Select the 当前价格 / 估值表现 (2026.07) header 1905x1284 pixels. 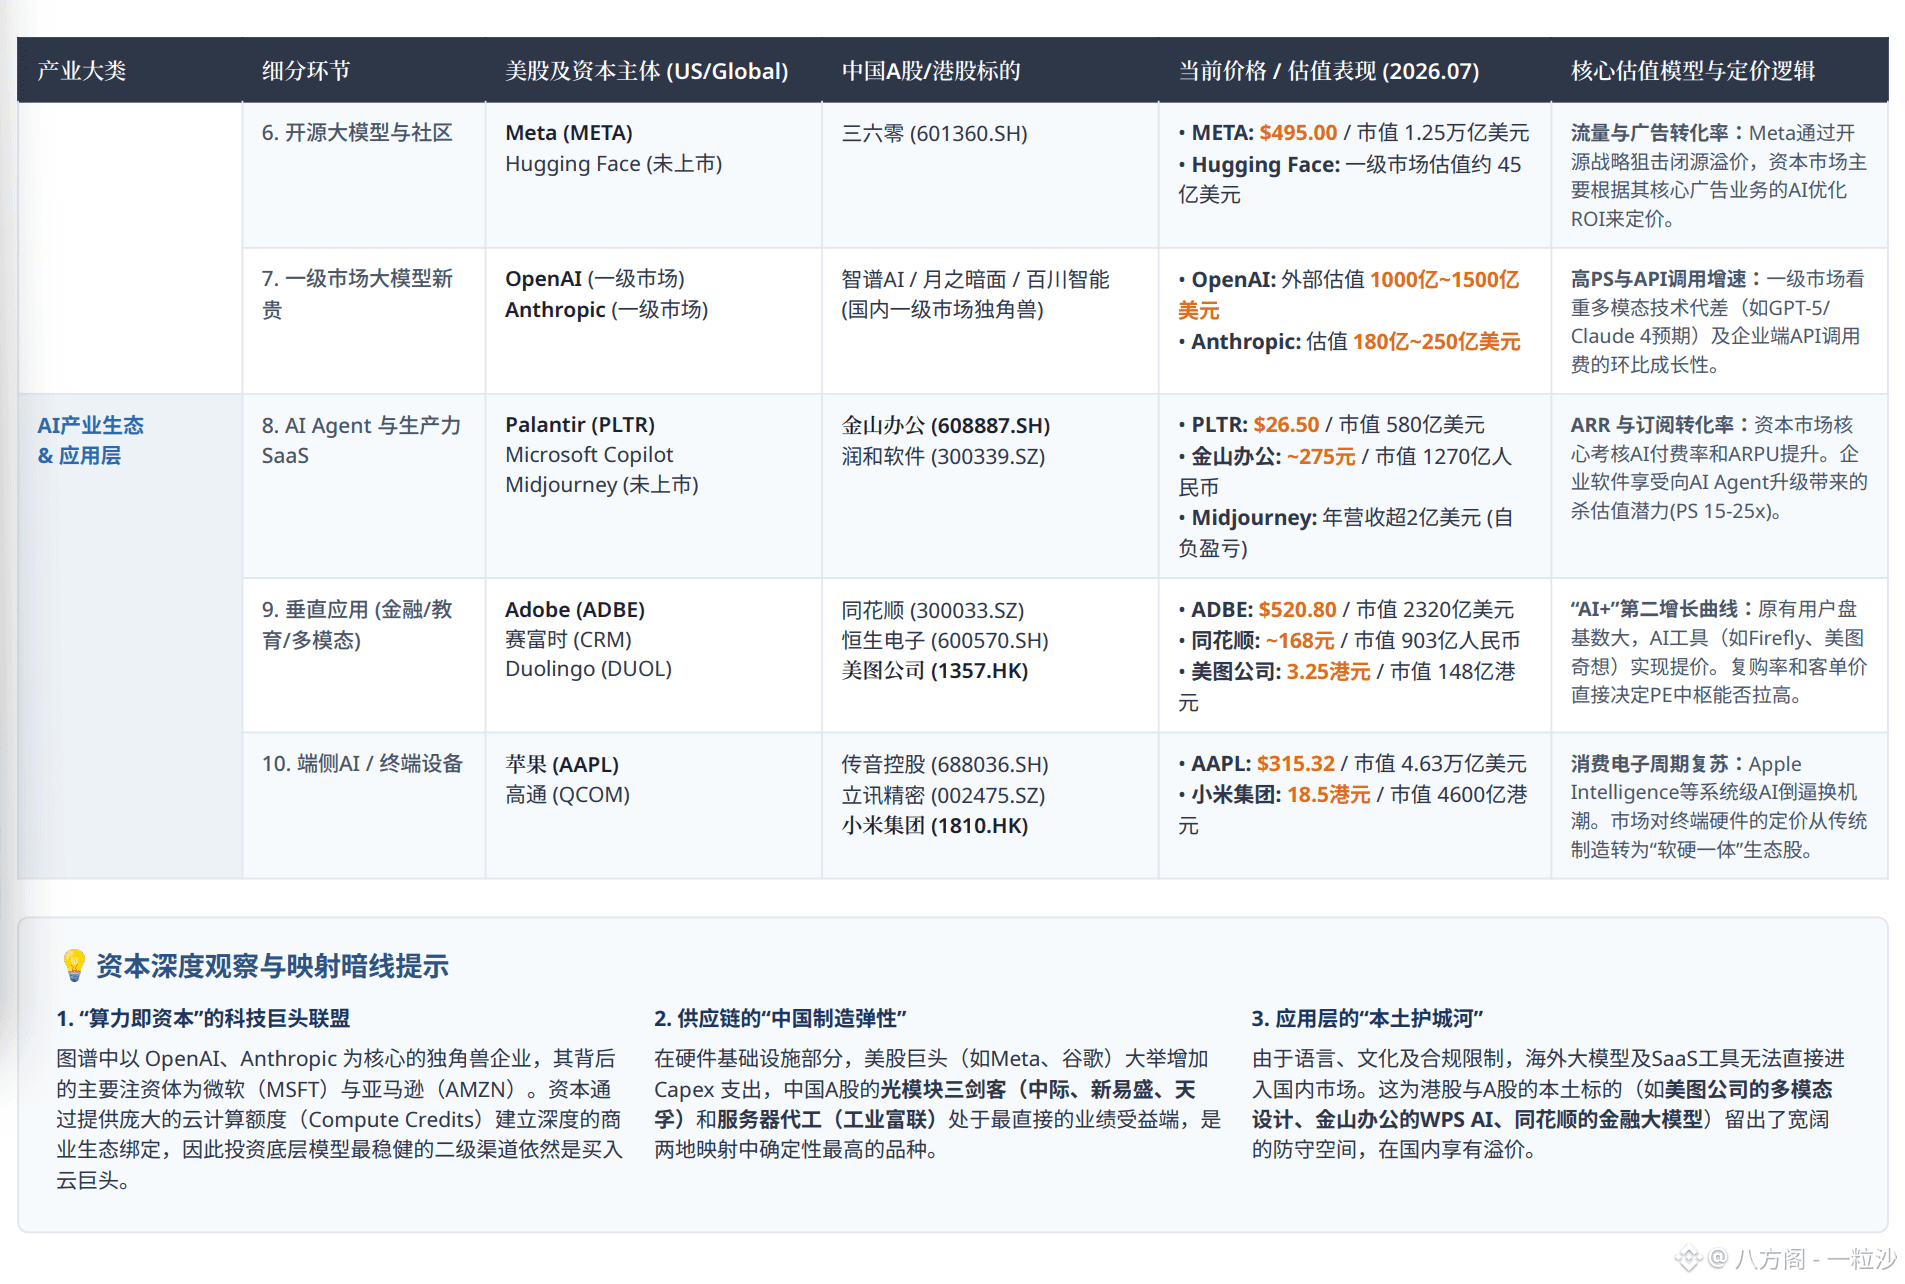click(x=1328, y=71)
